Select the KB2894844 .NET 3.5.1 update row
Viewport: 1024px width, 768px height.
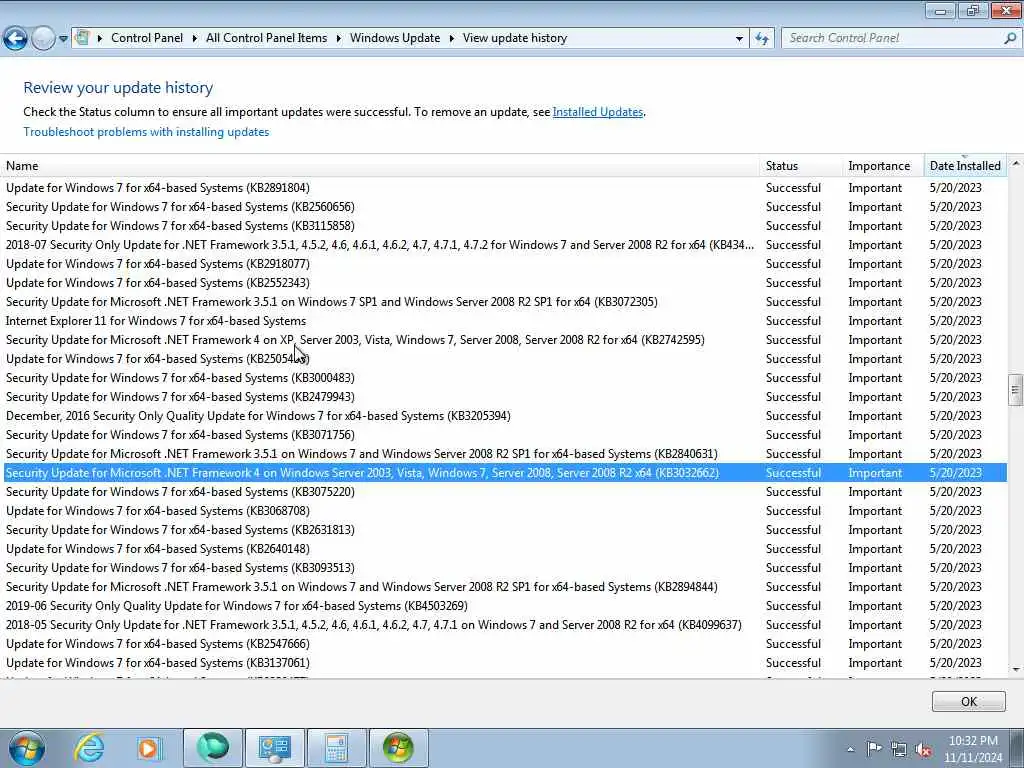505,586
